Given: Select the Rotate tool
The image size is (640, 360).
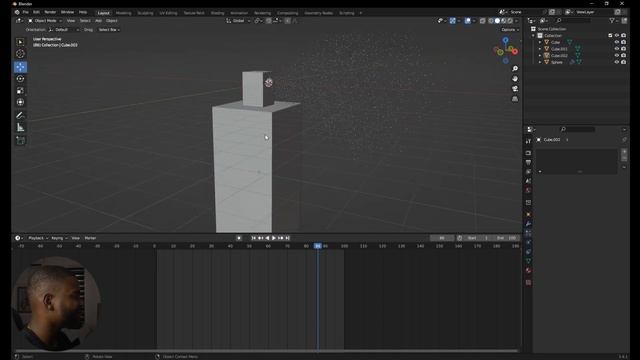Looking at the screenshot, I should [x=20, y=79].
